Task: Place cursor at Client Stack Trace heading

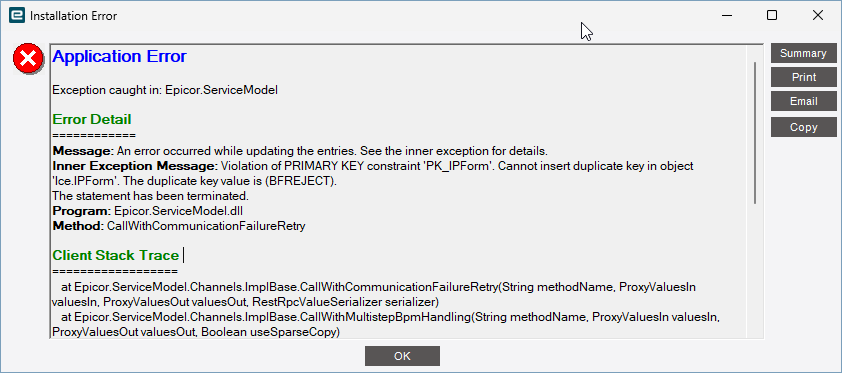Action: click(x=115, y=255)
